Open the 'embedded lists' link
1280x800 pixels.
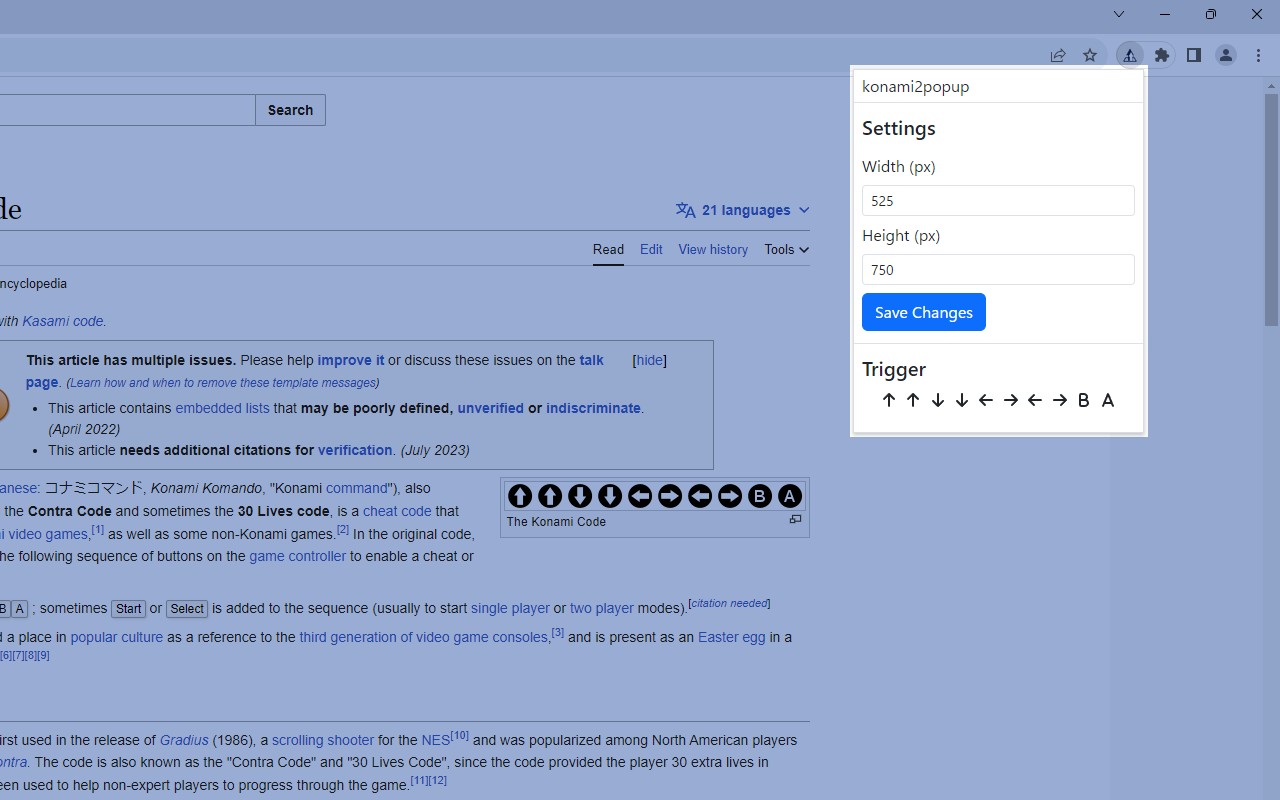pos(222,408)
